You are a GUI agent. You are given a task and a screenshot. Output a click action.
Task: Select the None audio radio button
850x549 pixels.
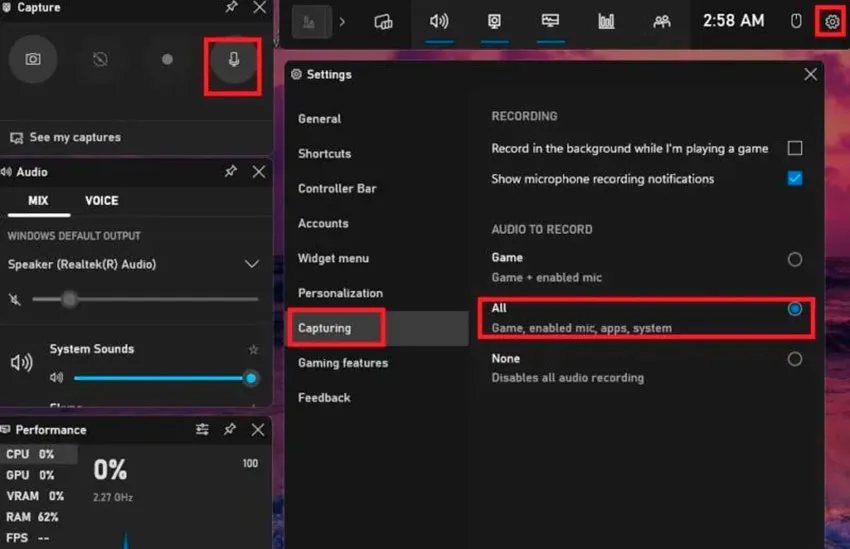pyautogui.click(x=795, y=359)
